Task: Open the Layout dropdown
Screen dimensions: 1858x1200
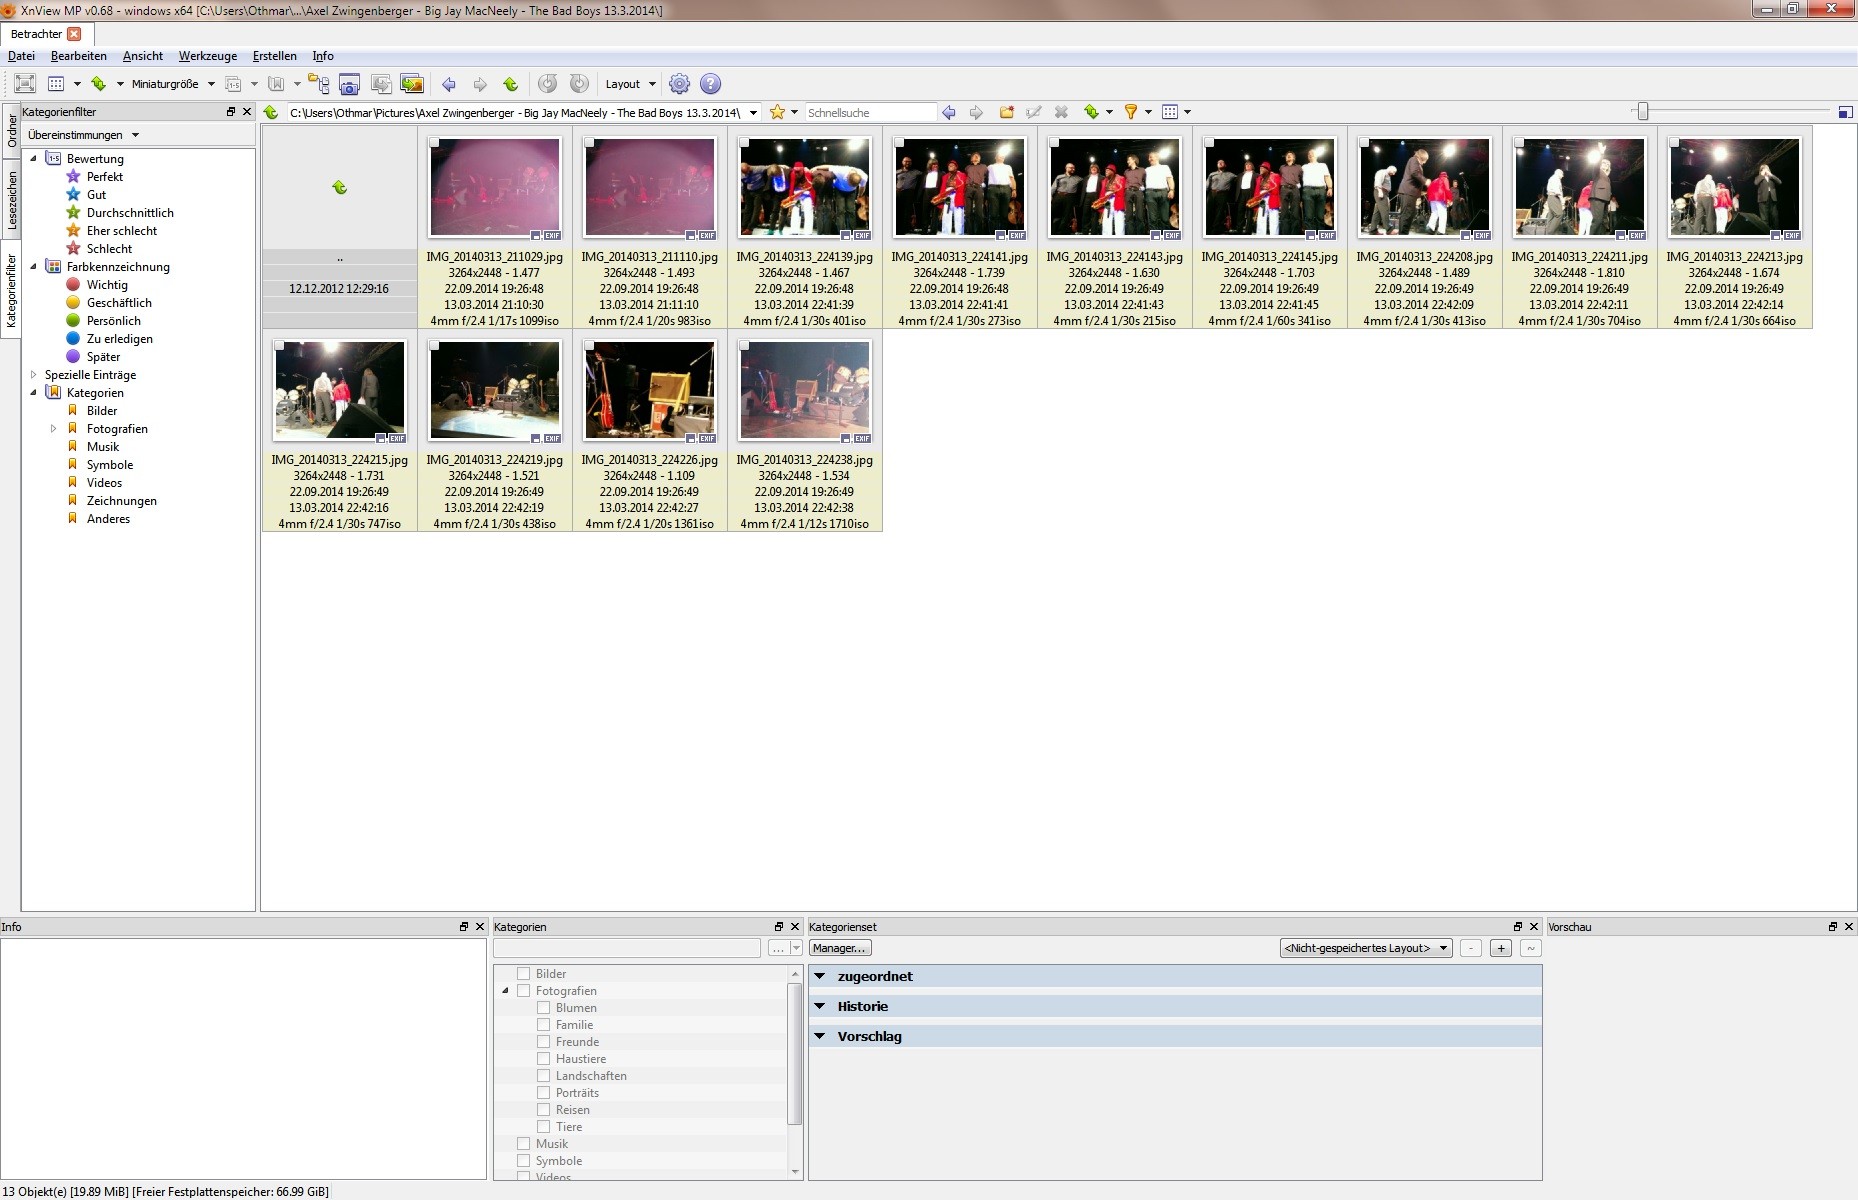Action: pos(630,84)
